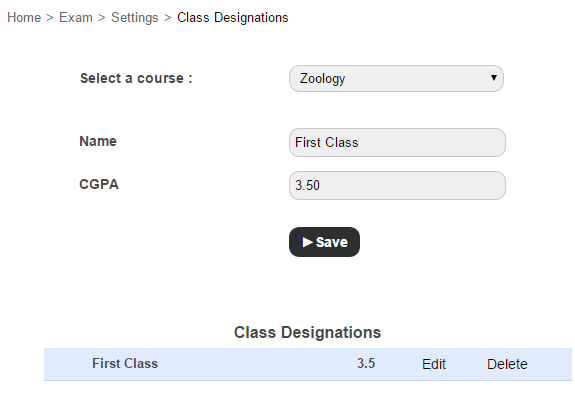Edit the First Class designation
The width and height of the screenshot is (575, 395).
point(434,364)
